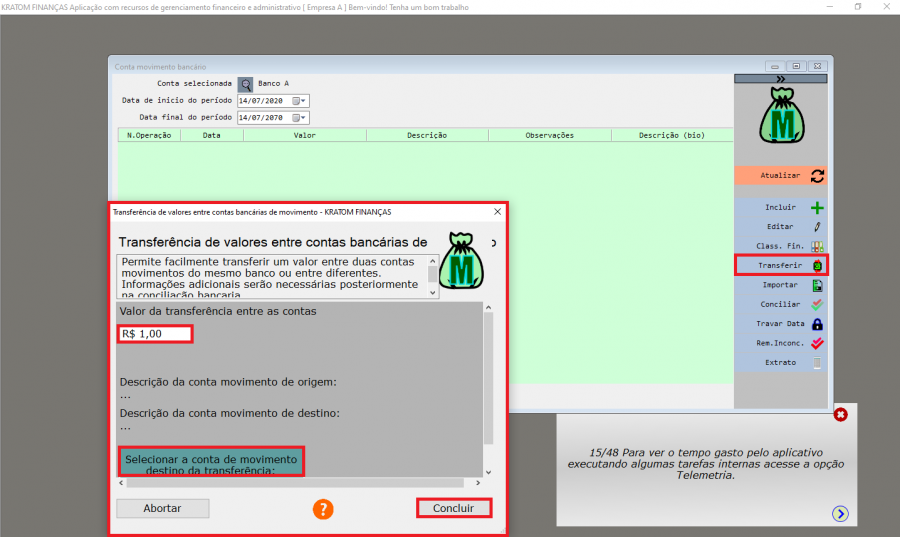Click the transfer value field R$ 1,00

(154, 333)
